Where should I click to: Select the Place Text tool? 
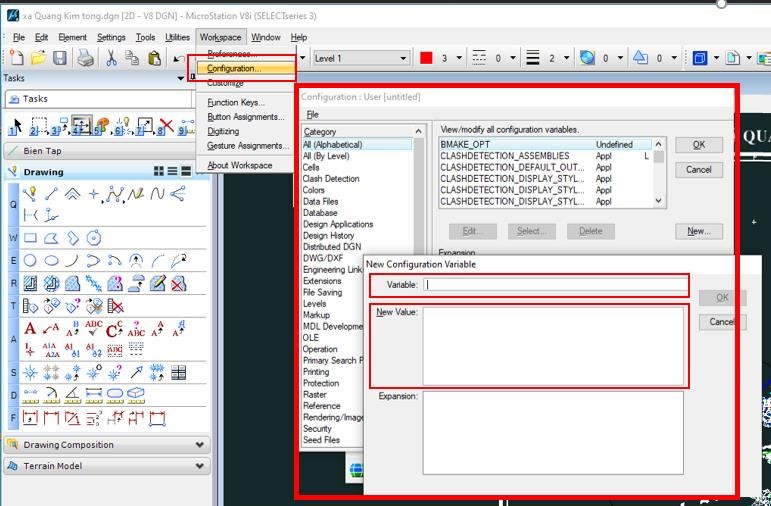point(30,328)
